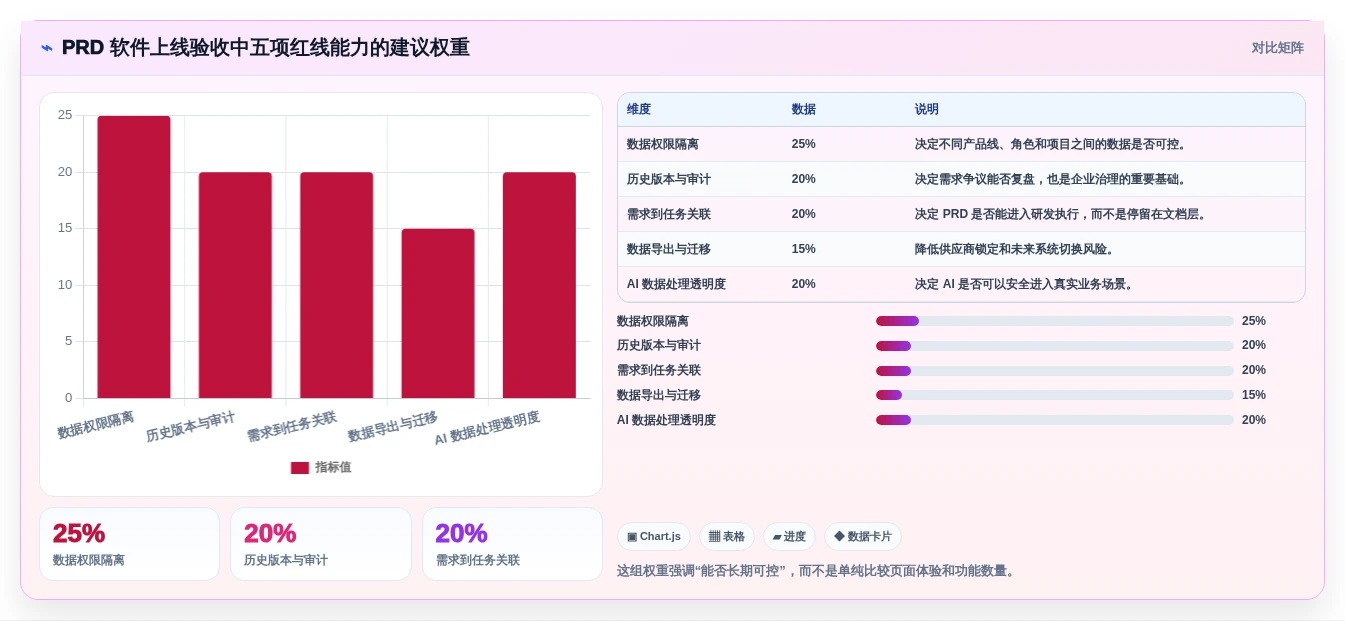Click the x-axis label AI 数据处理透明度
Image resolution: width=1345 pixels, height=621 pixels.
click(x=487, y=429)
